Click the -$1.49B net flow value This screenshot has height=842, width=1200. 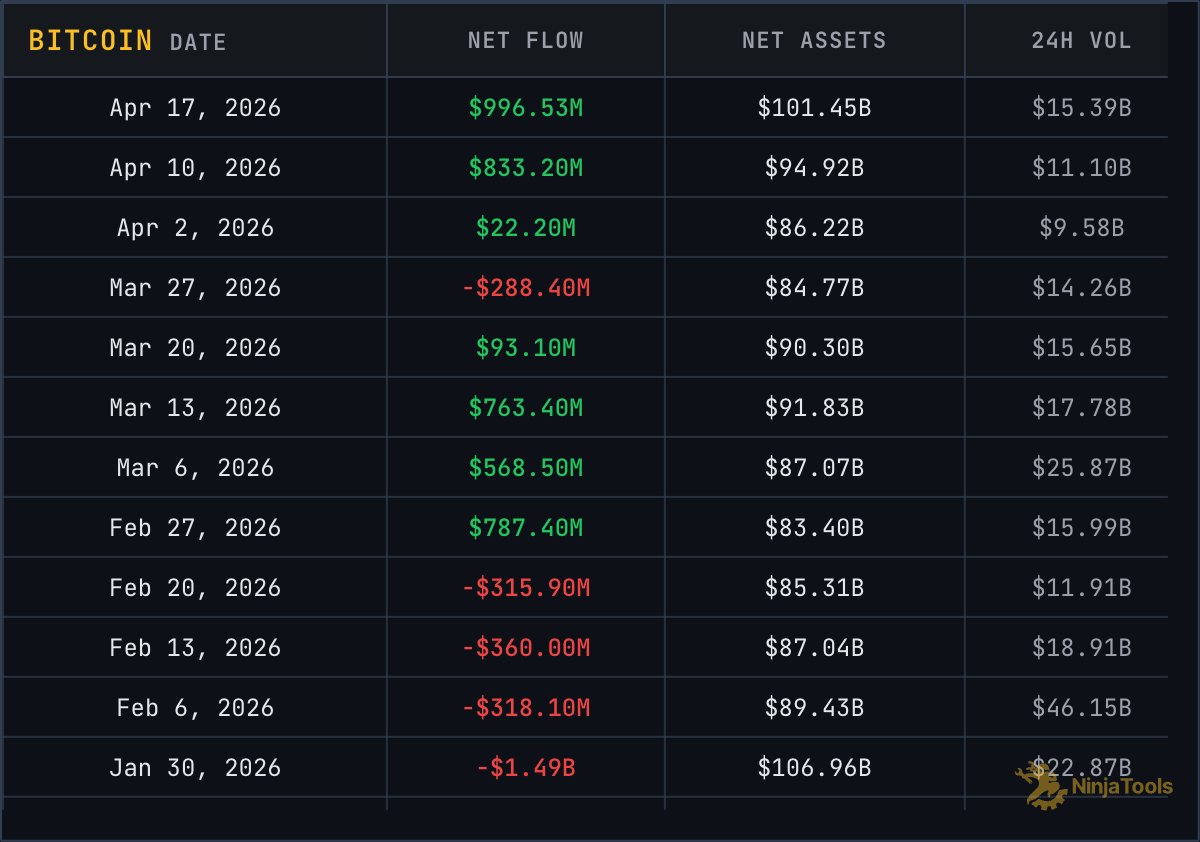(525, 768)
